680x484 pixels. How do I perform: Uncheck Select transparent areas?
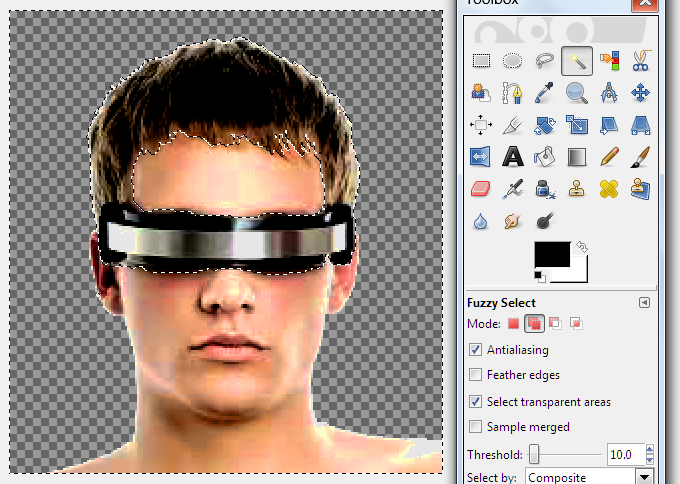tap(475, 402)
